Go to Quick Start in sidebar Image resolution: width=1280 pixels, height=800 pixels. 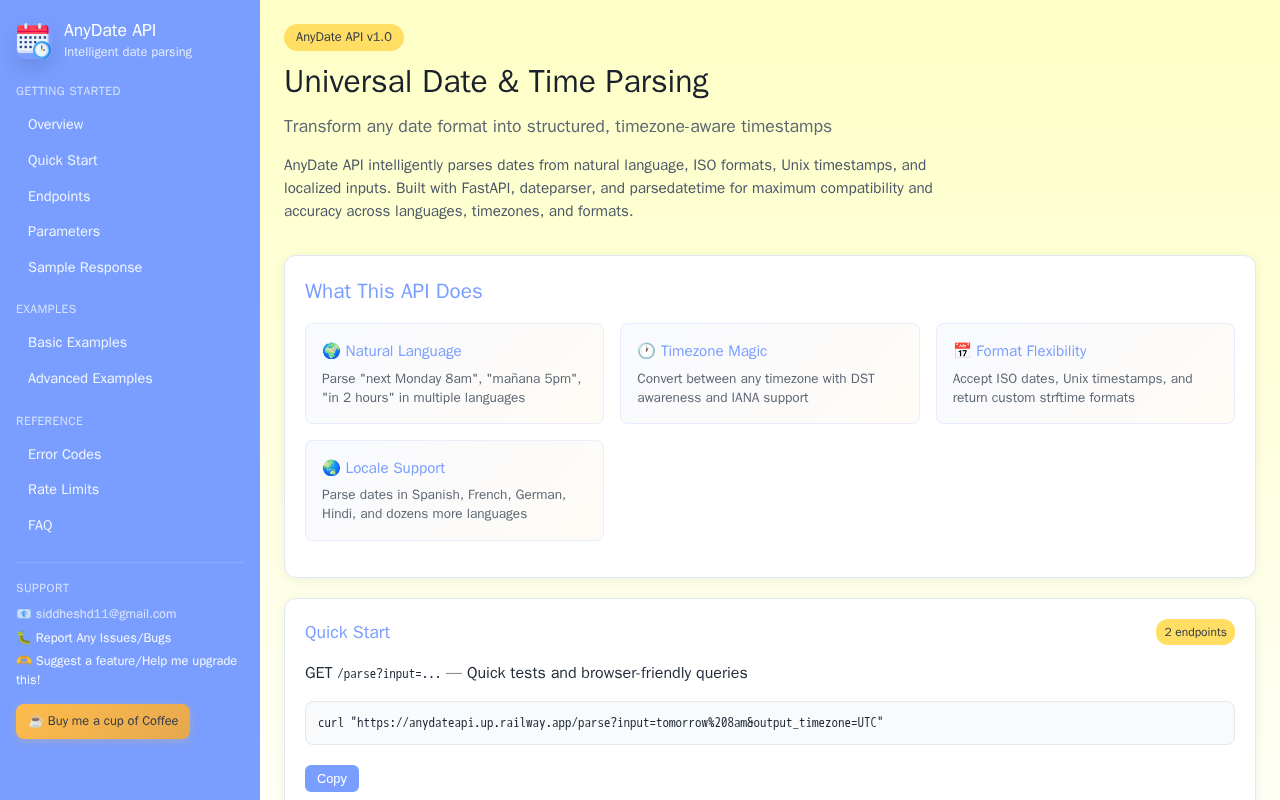(63, 161)
